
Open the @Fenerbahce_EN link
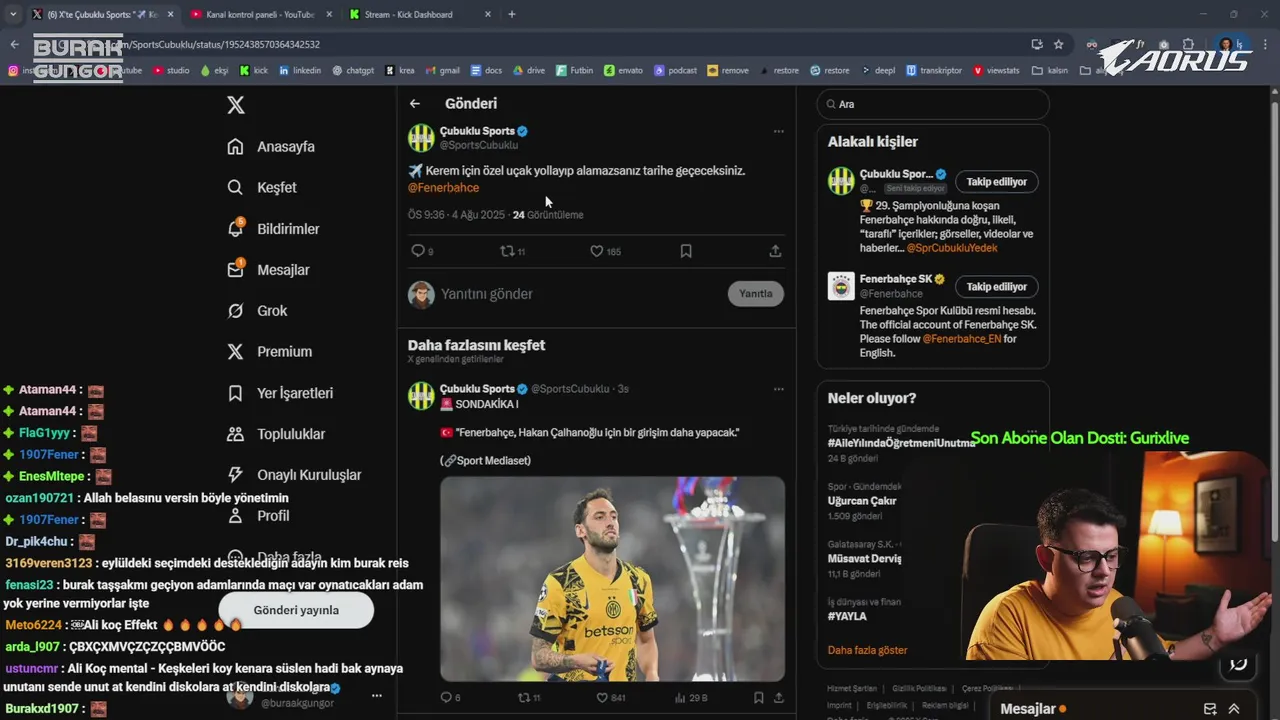(961, 339)
